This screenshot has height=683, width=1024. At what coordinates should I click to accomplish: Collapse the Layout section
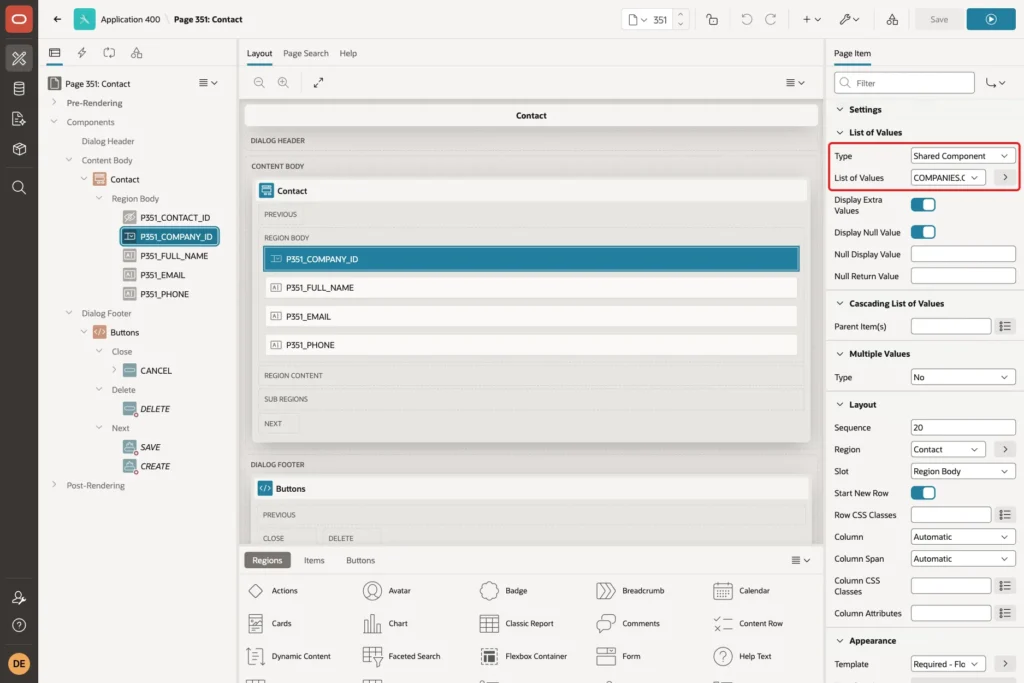[840, 405]
